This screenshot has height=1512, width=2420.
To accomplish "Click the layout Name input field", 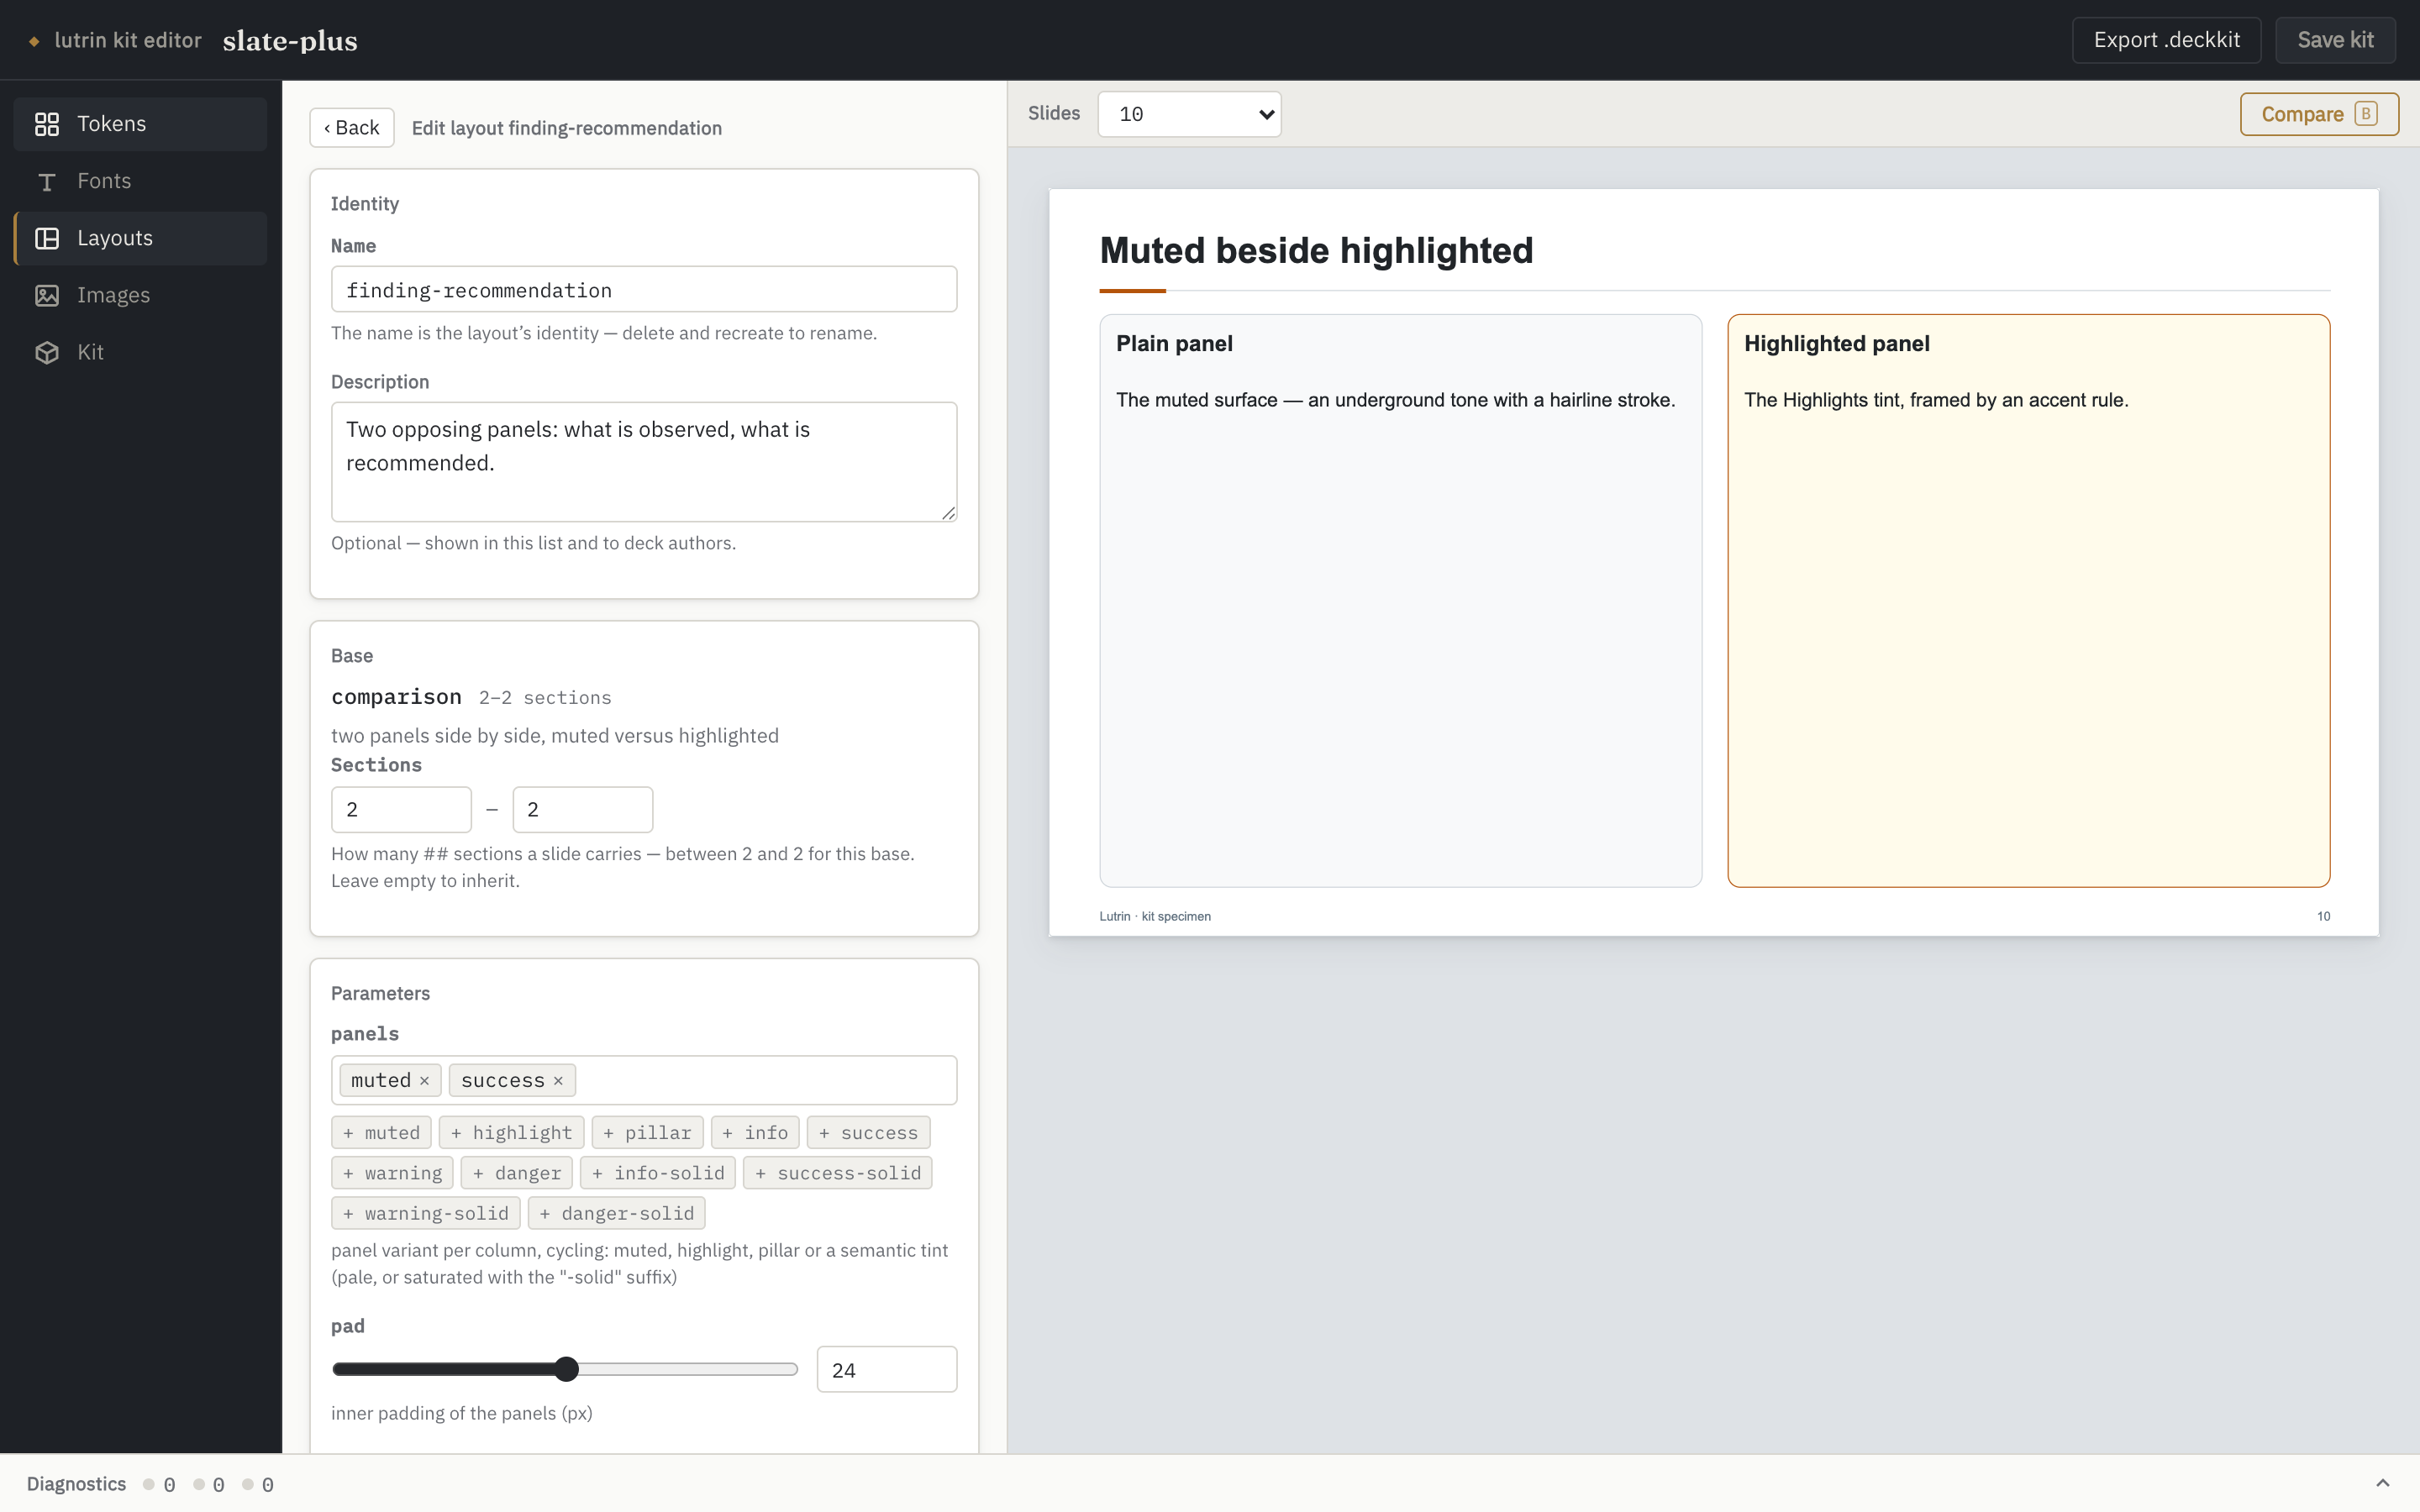I will pyautogui.click(x=644, y=289).
